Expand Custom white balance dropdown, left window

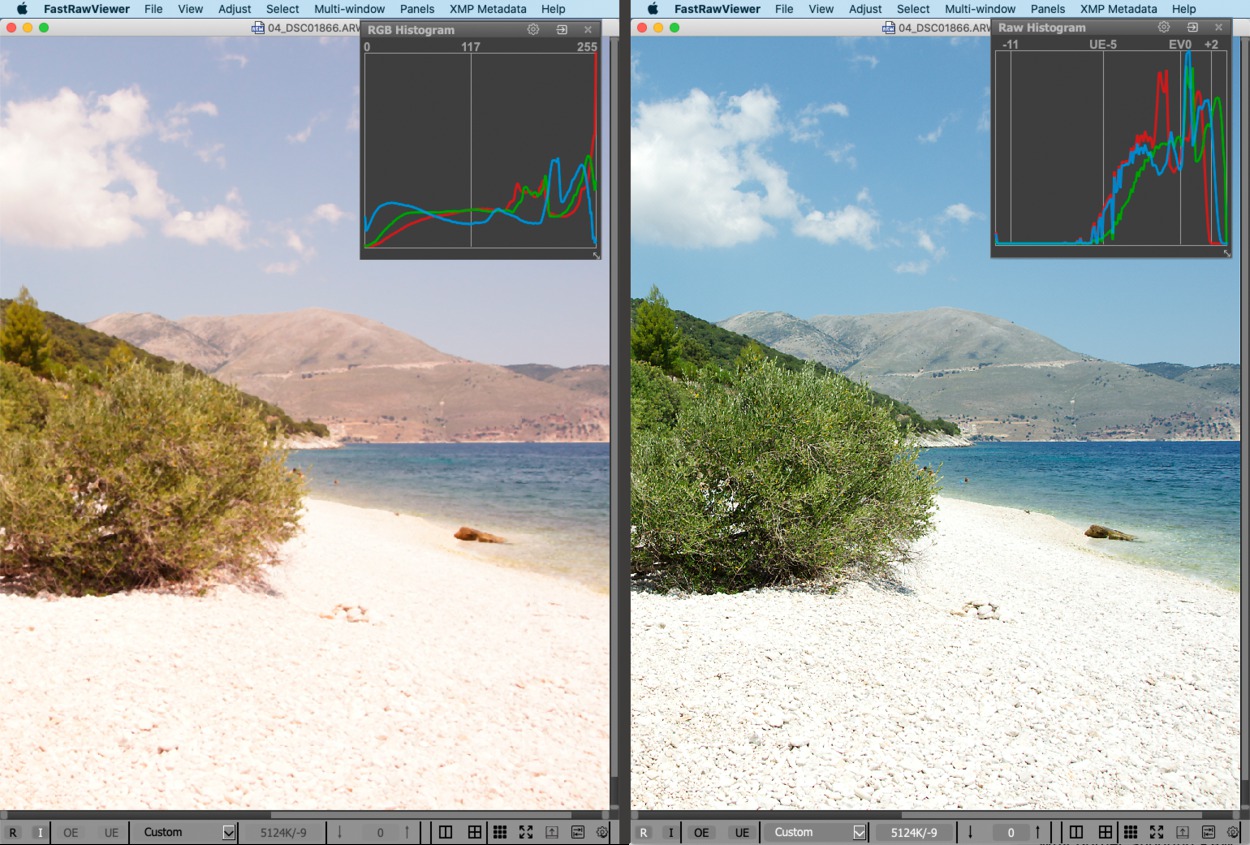point(228,832)
